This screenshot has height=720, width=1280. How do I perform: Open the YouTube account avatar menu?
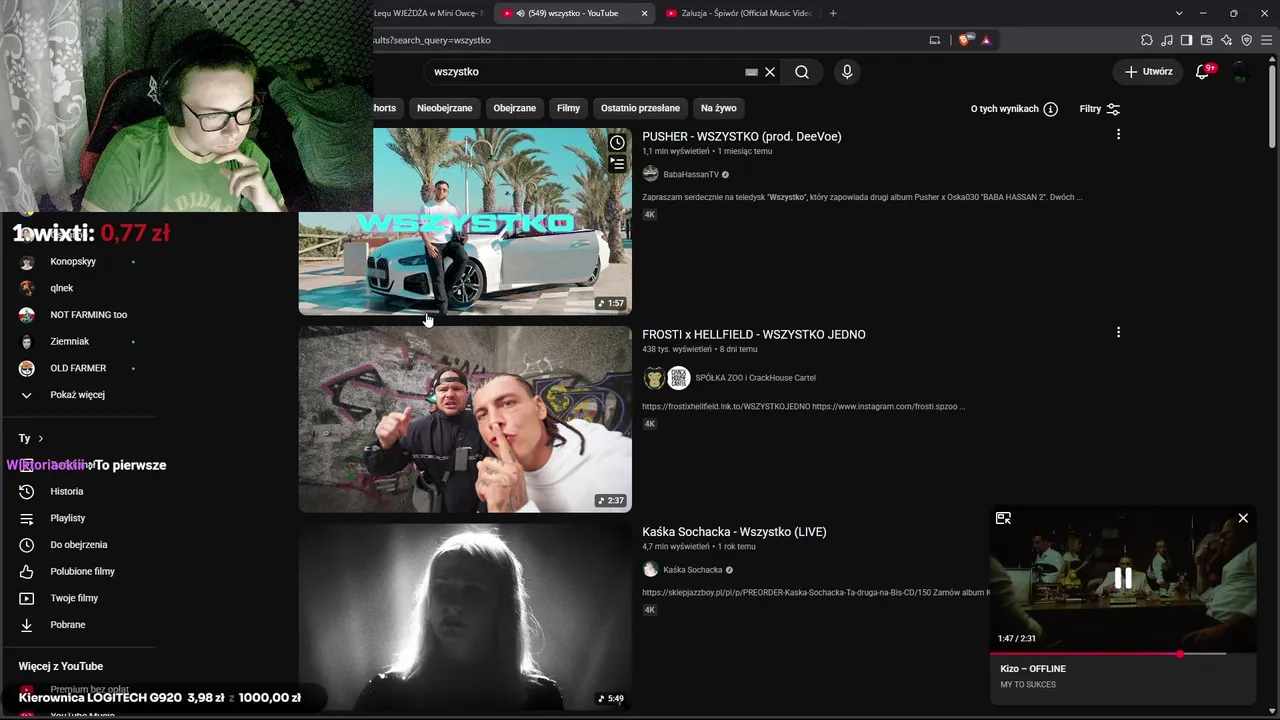(1240, 72)
